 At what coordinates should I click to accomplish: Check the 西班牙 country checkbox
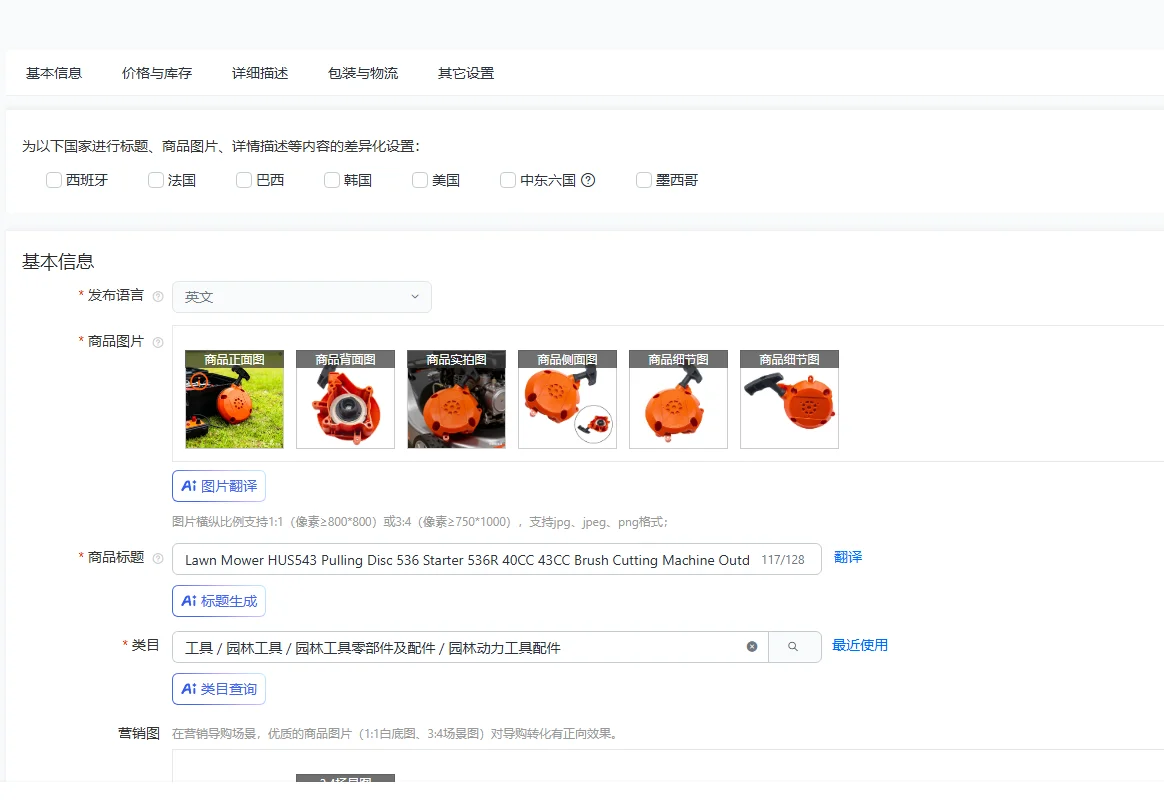53,180
